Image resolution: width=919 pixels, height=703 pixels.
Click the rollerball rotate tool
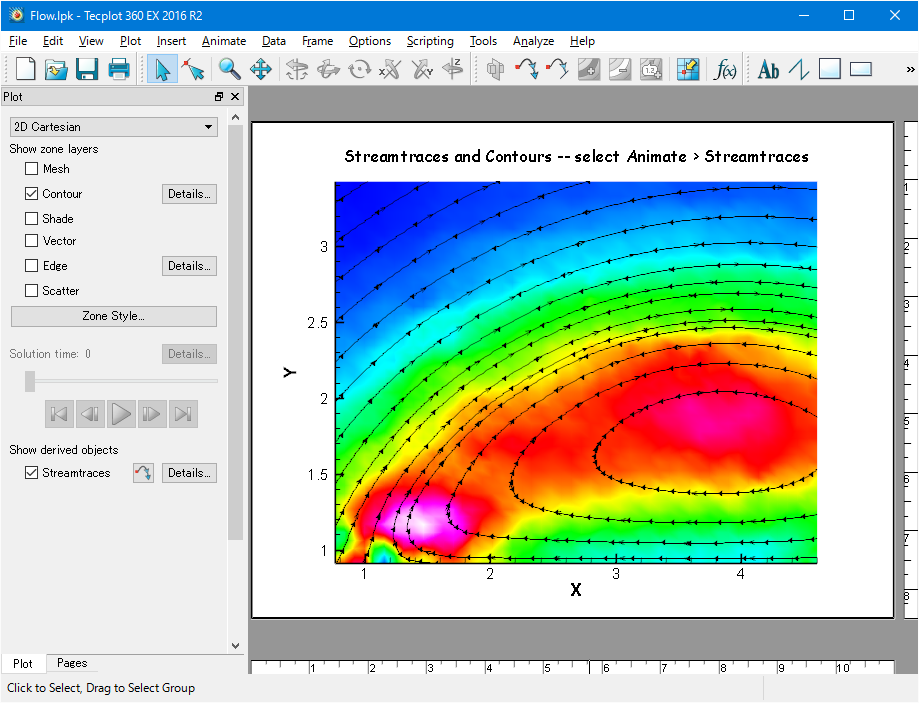[x=328, y=69]
